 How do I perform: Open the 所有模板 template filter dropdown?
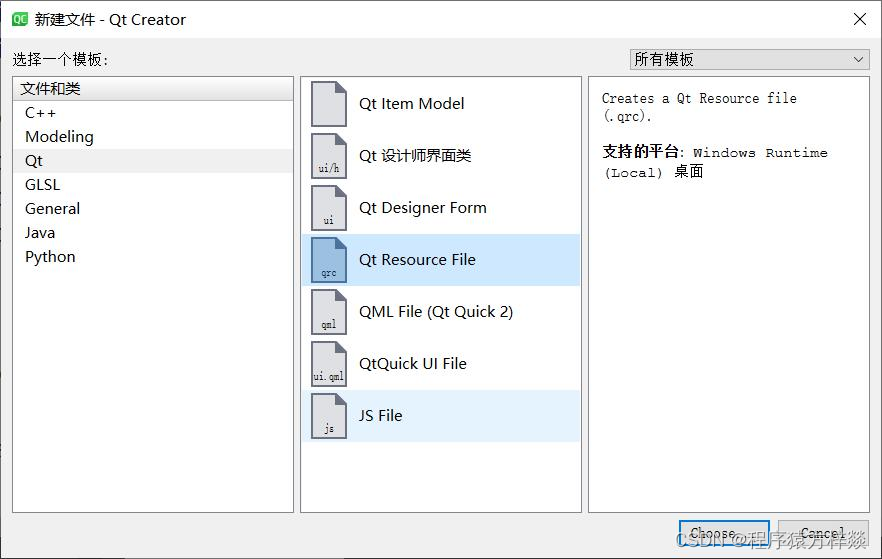click(749, 59)
